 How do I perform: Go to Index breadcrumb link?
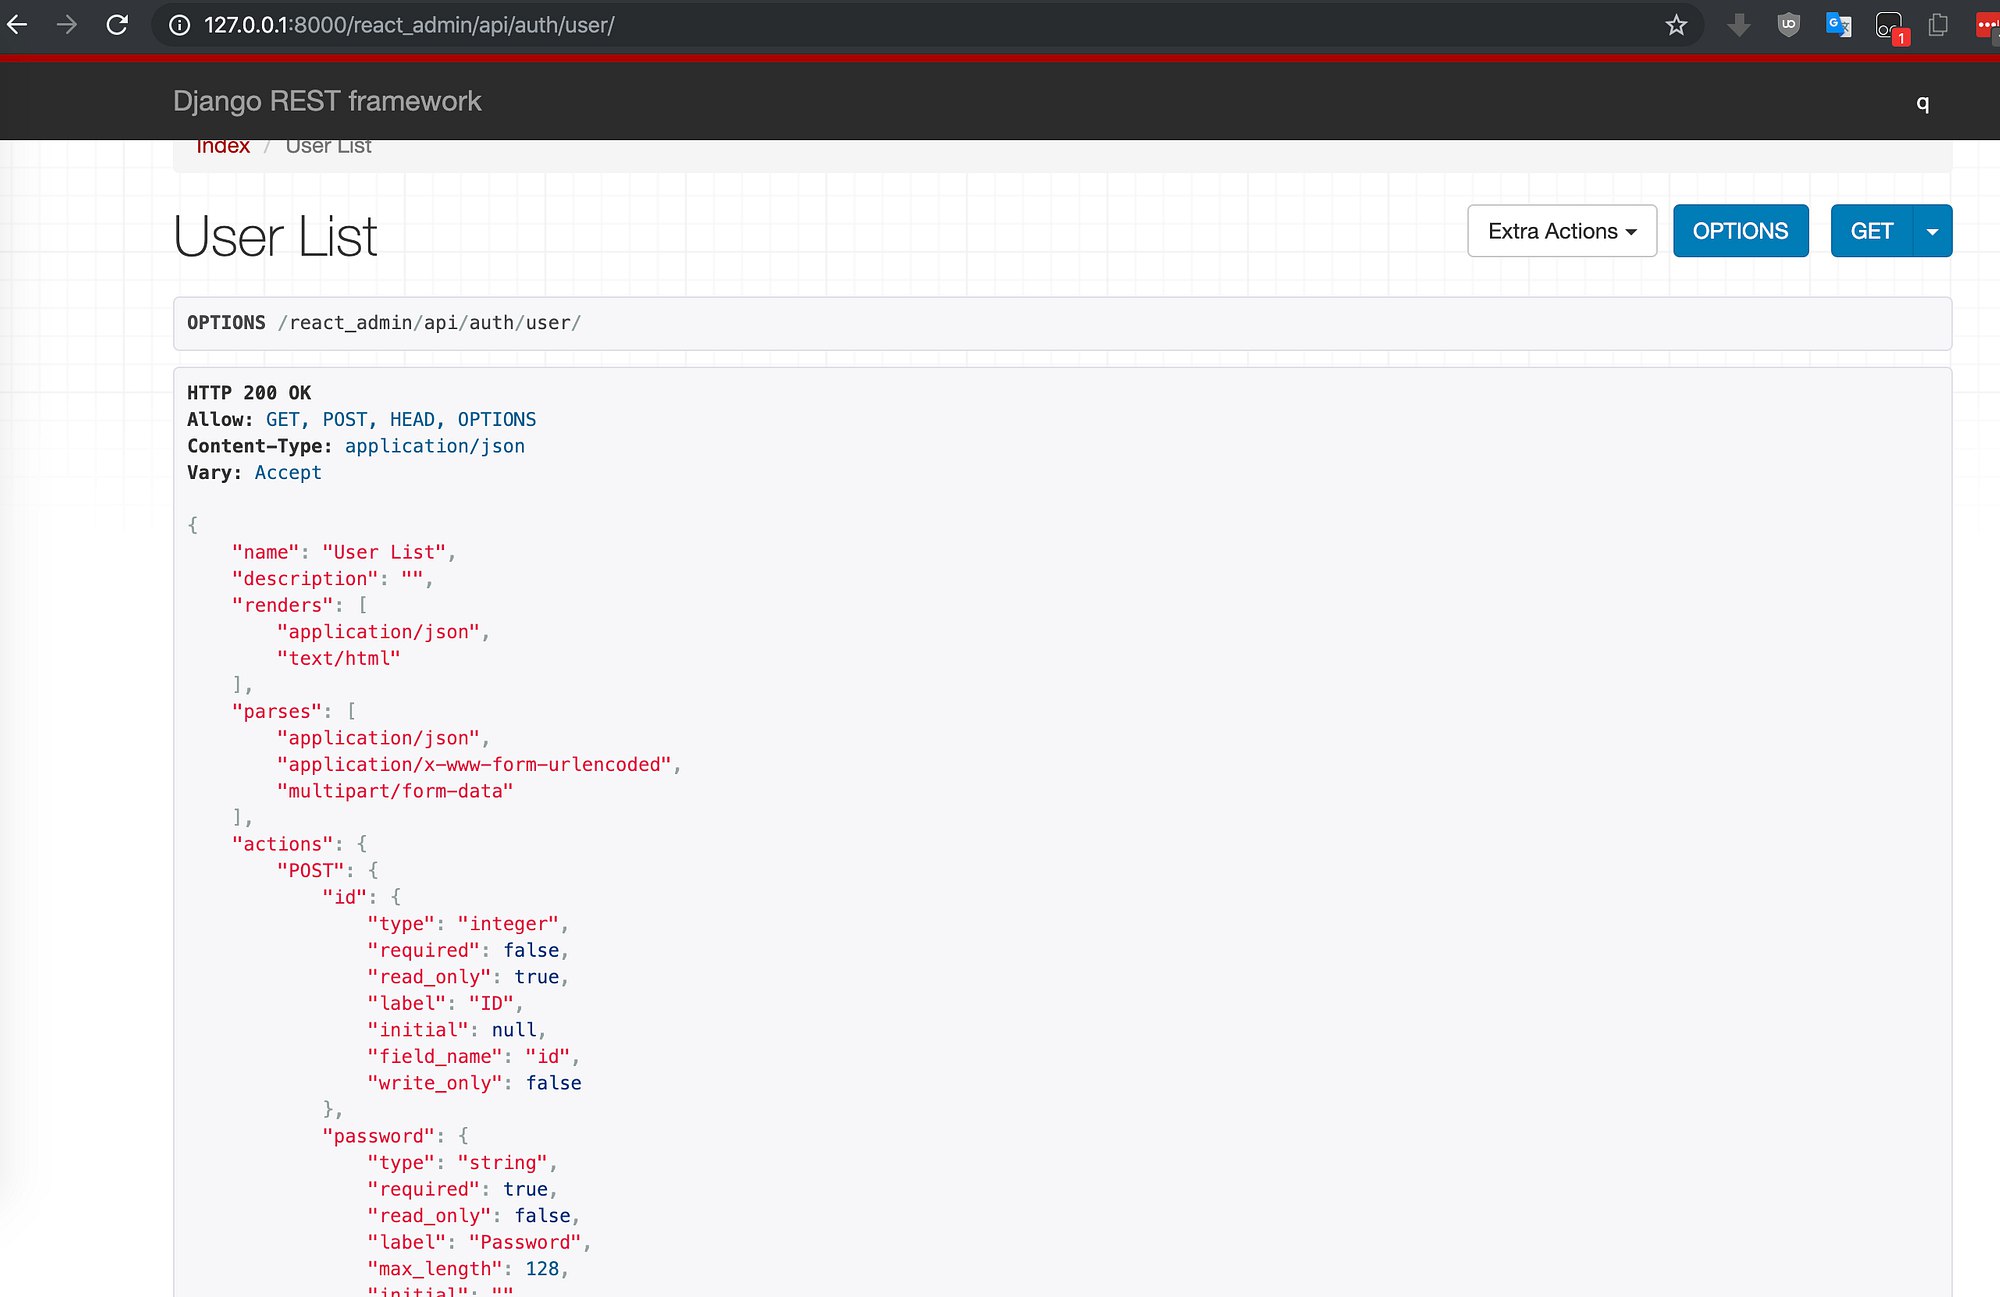(x=223, y=146)
